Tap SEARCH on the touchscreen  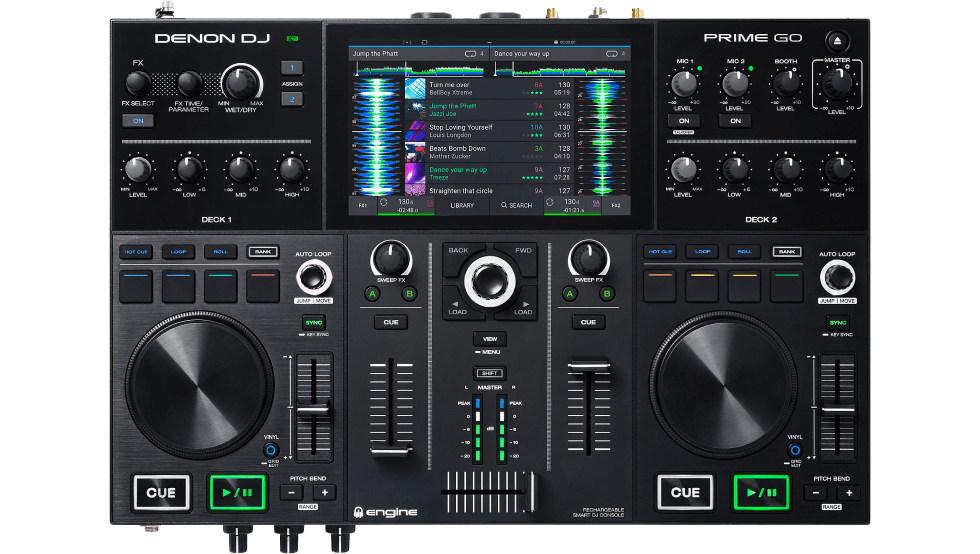(517, 205)
